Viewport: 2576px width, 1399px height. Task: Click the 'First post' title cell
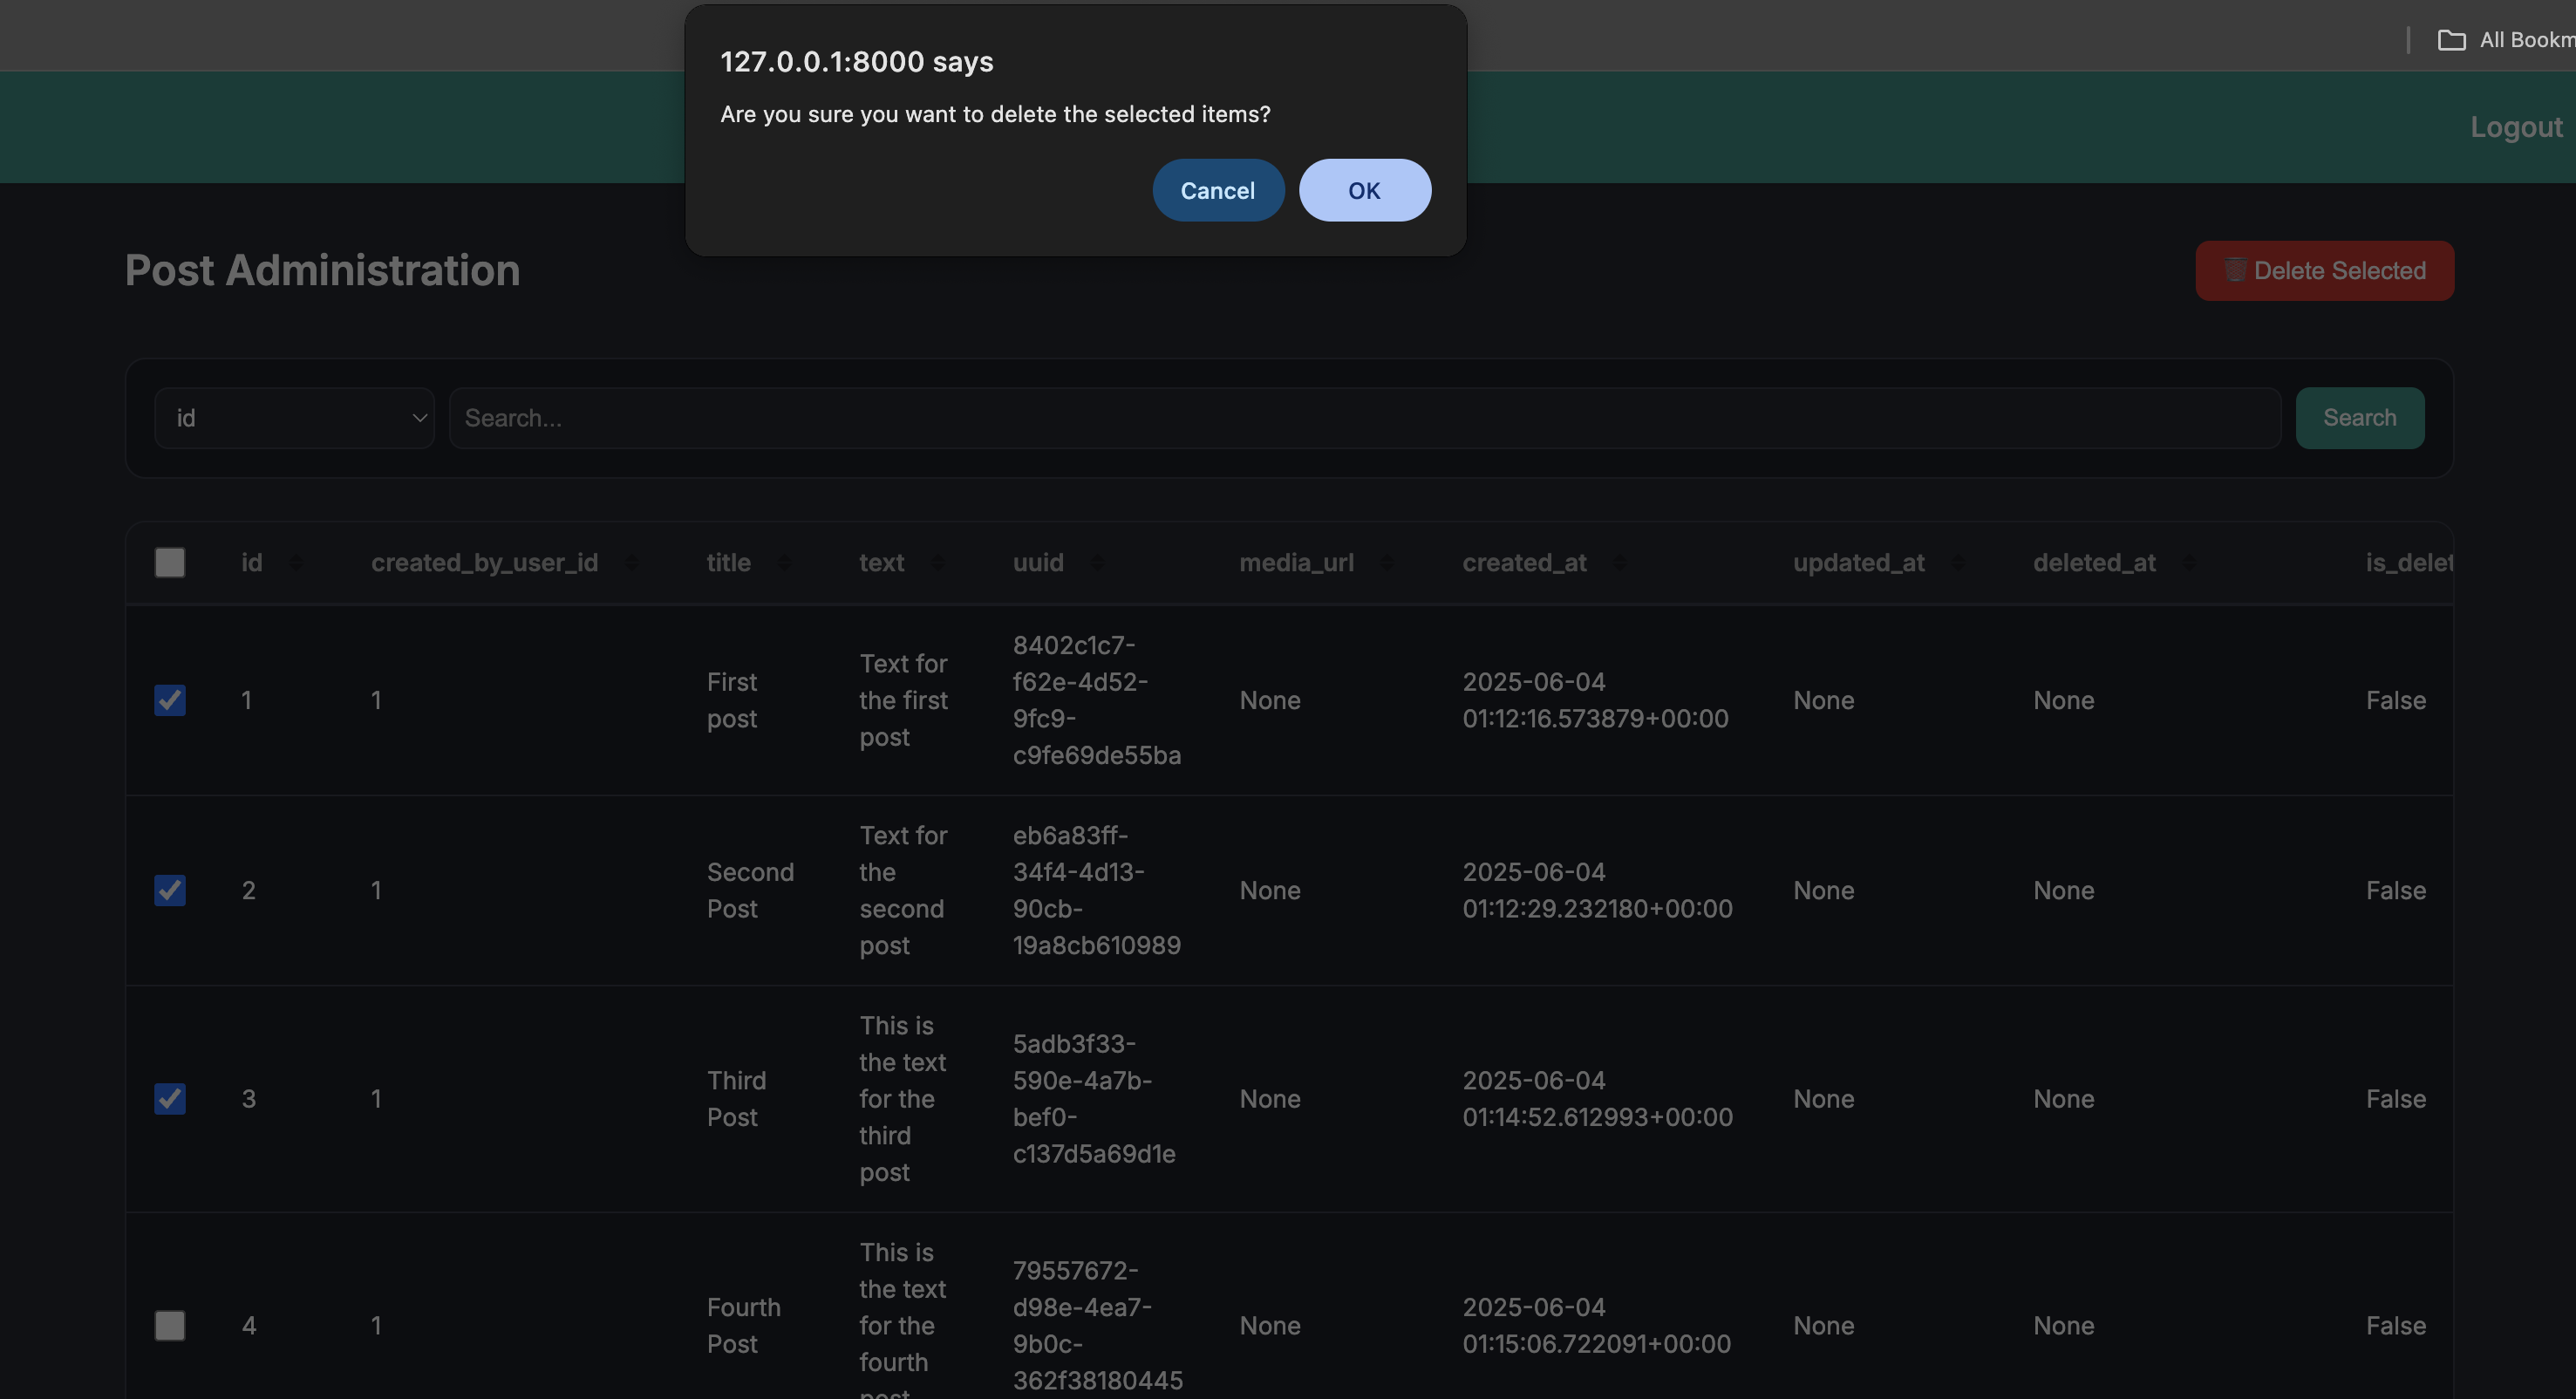coord(732,700)
